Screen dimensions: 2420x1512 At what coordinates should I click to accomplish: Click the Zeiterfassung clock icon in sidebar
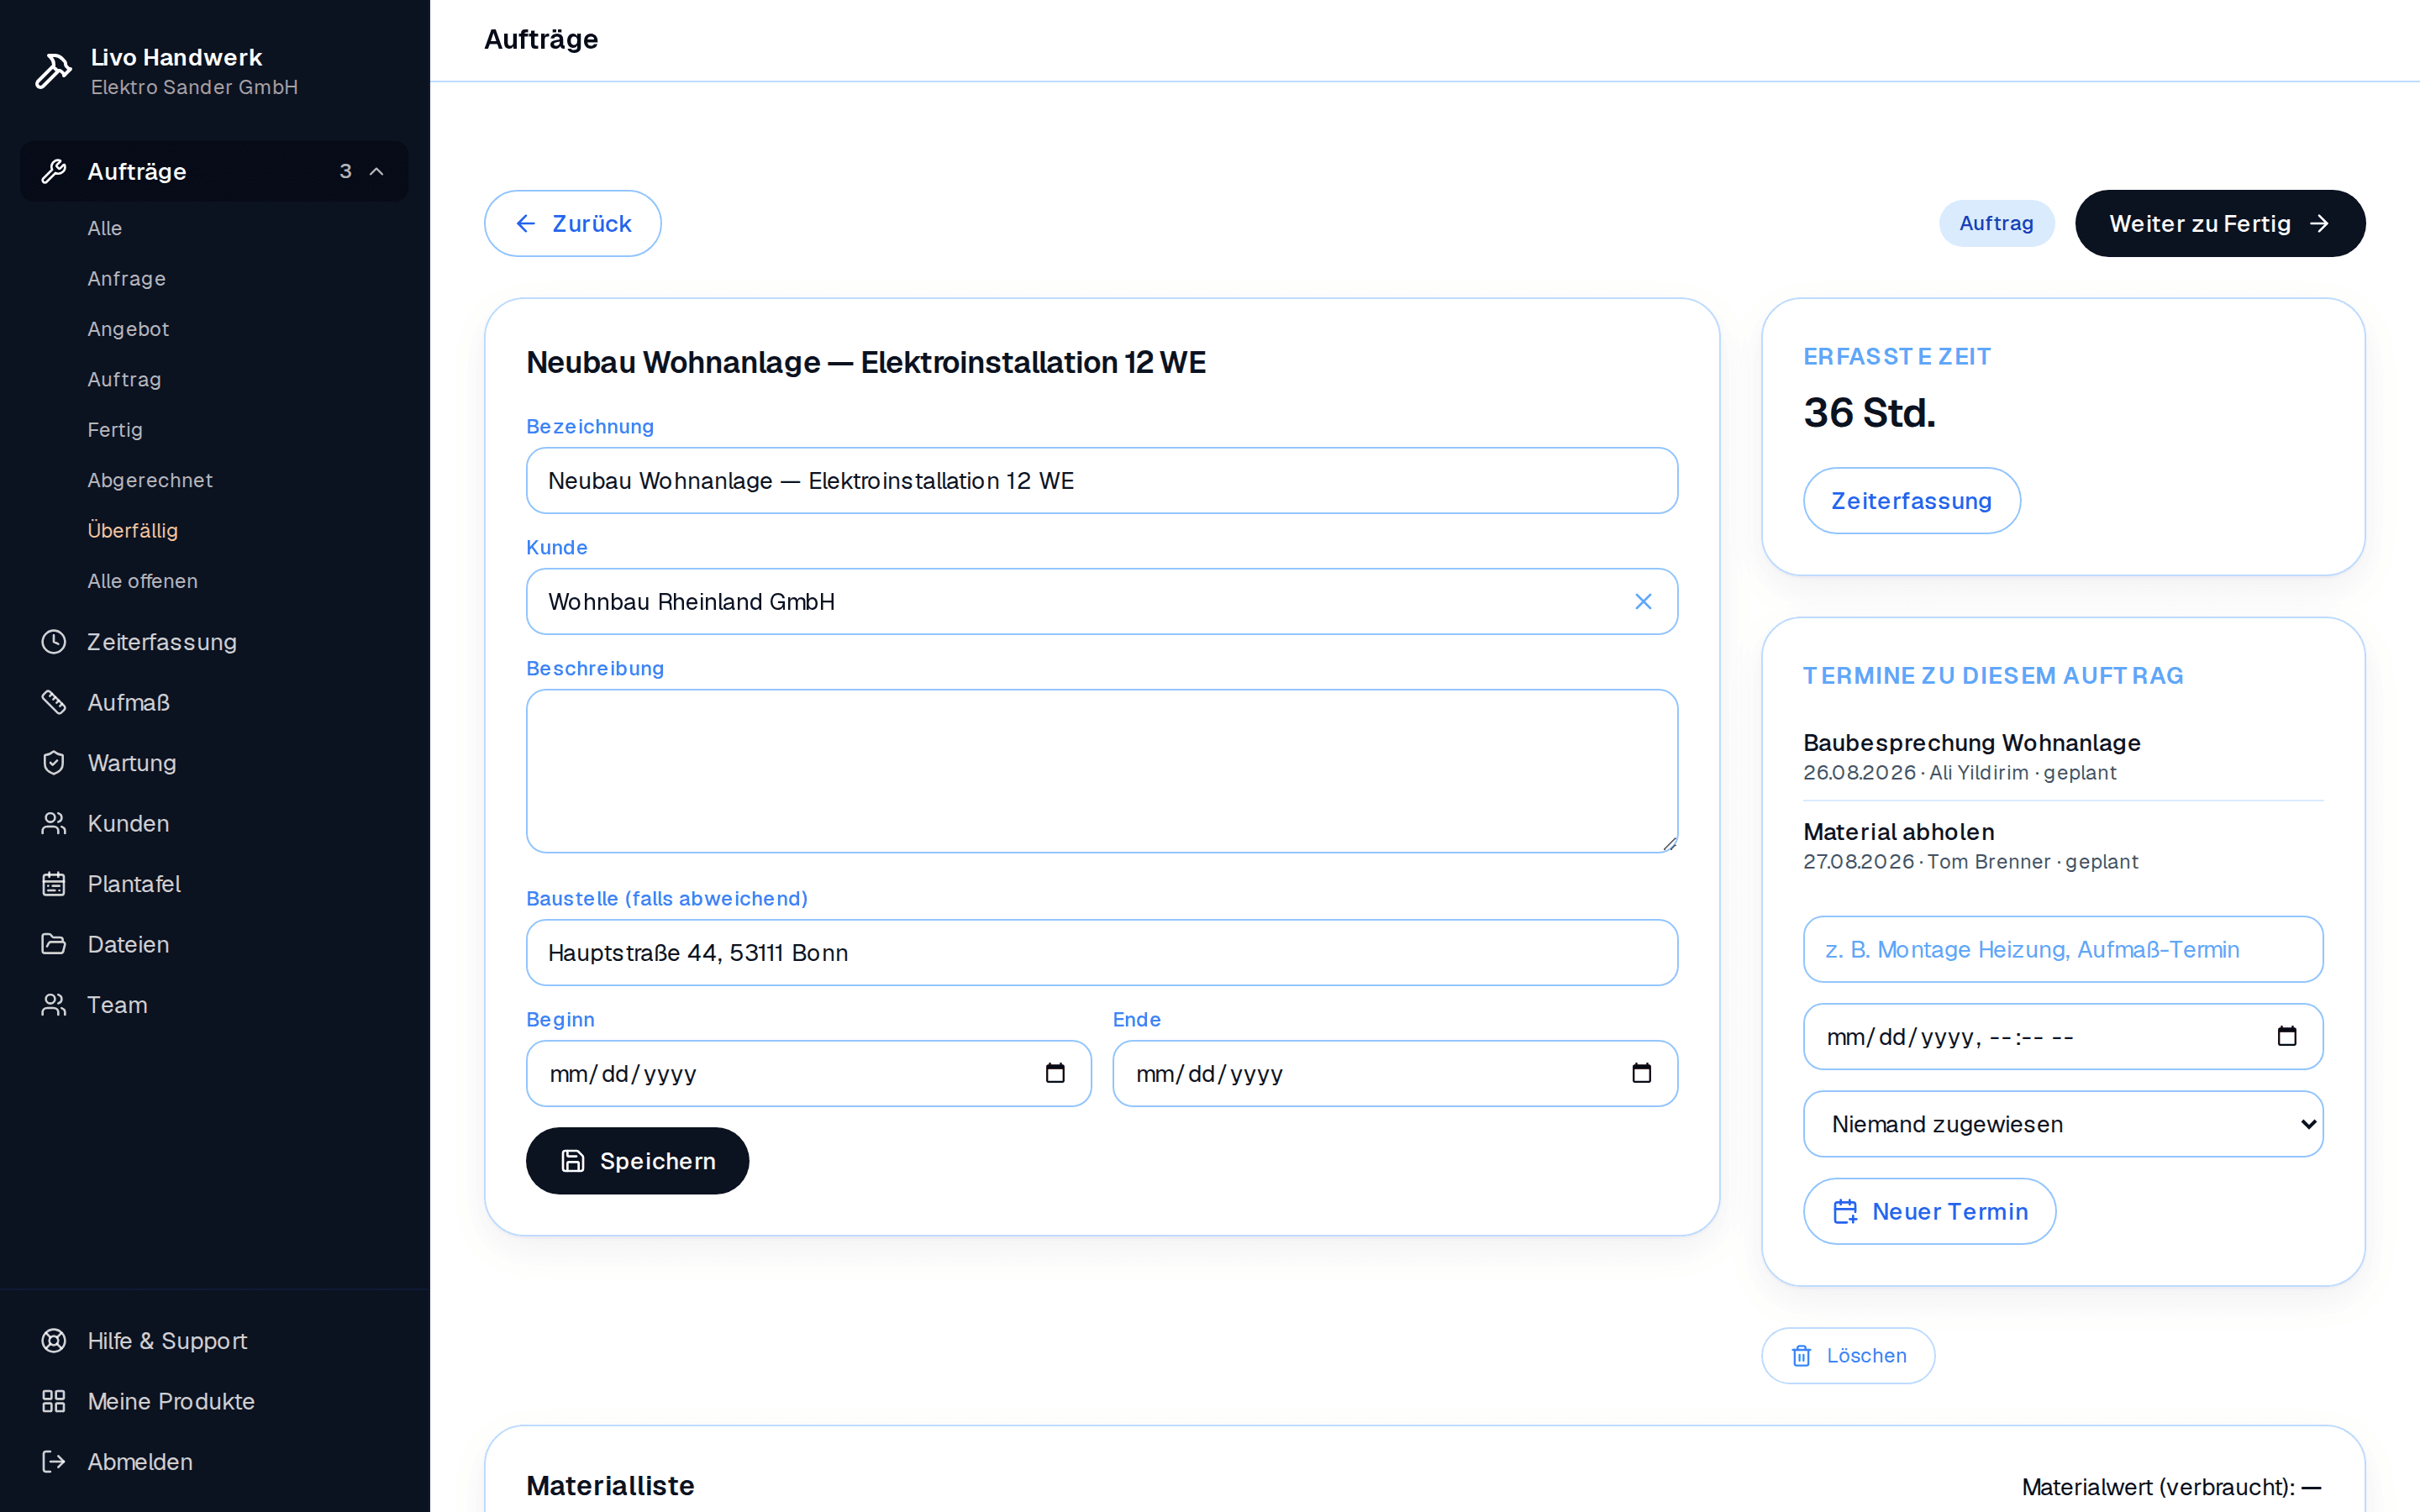pyautogui.click(x=54, y=642)
